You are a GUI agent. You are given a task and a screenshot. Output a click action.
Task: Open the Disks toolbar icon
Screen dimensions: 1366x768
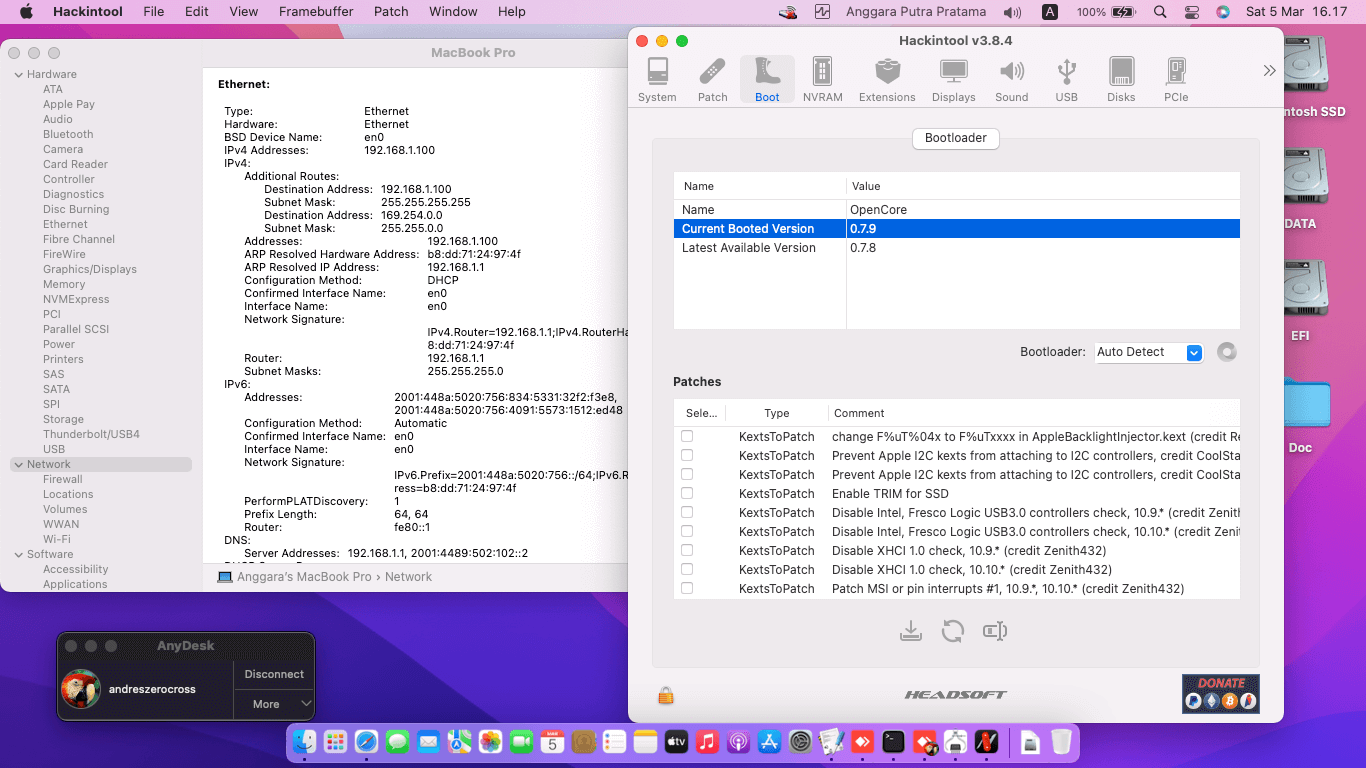(1121, 80)
